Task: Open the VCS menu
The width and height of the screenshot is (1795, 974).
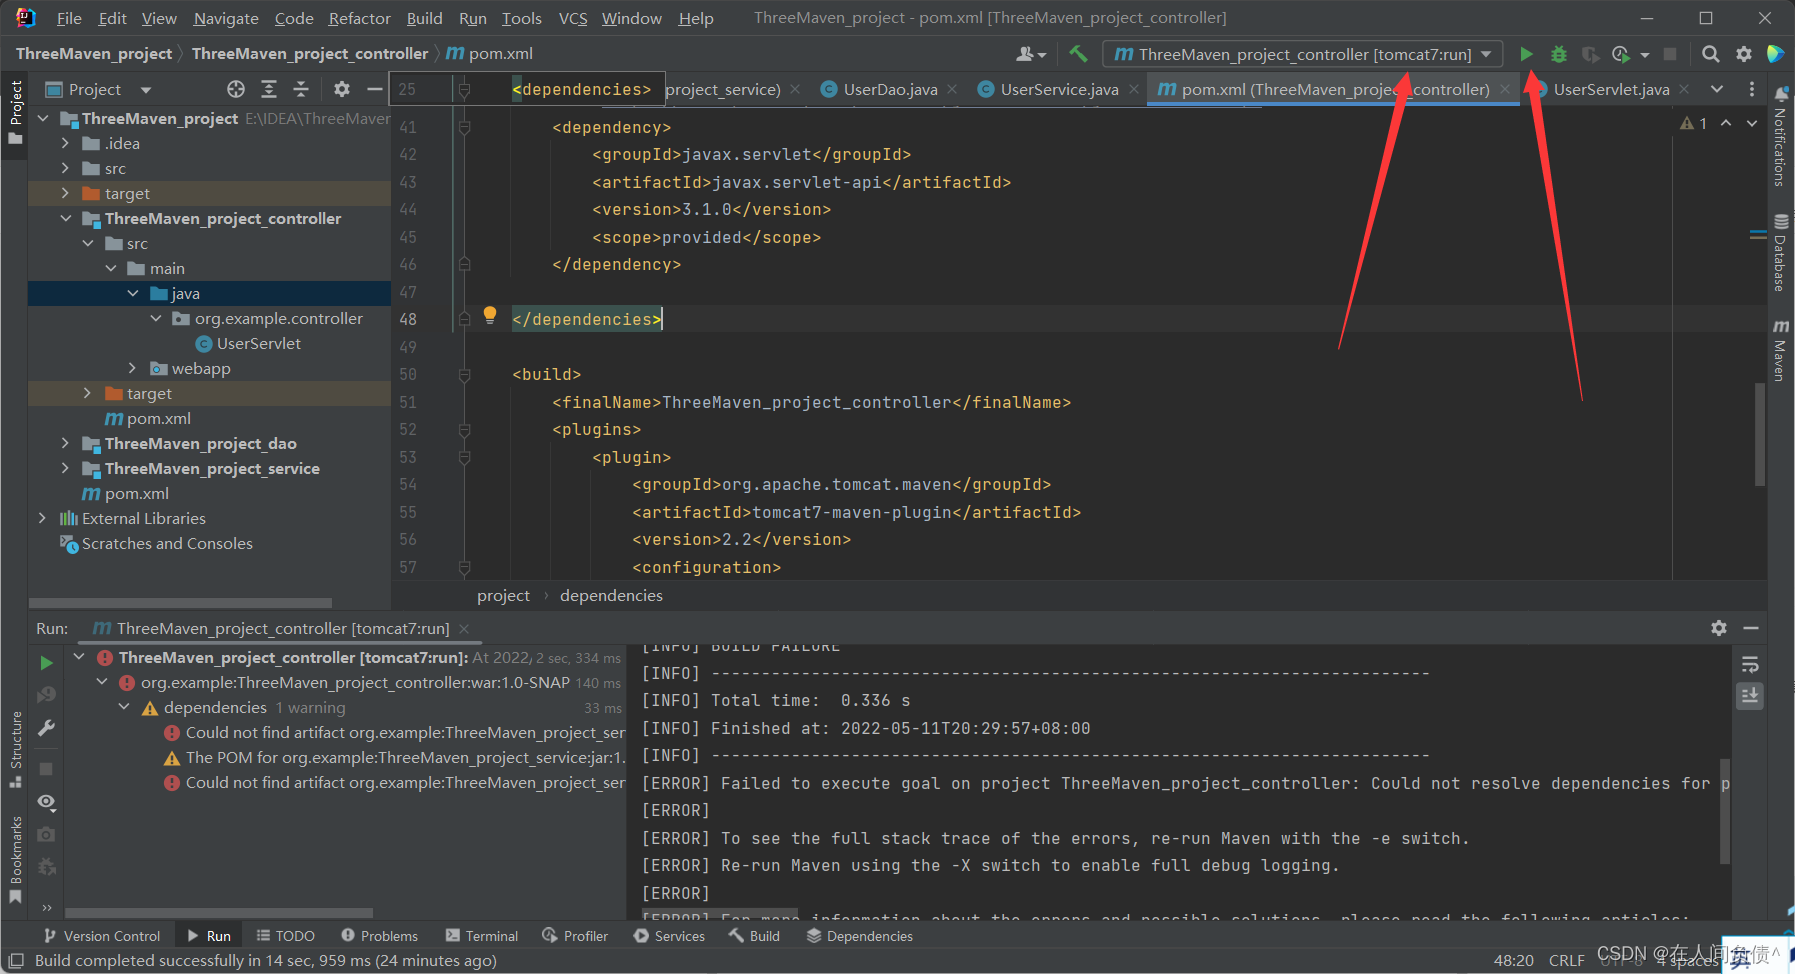Action: pyautogui.click(x=573, y=18)
